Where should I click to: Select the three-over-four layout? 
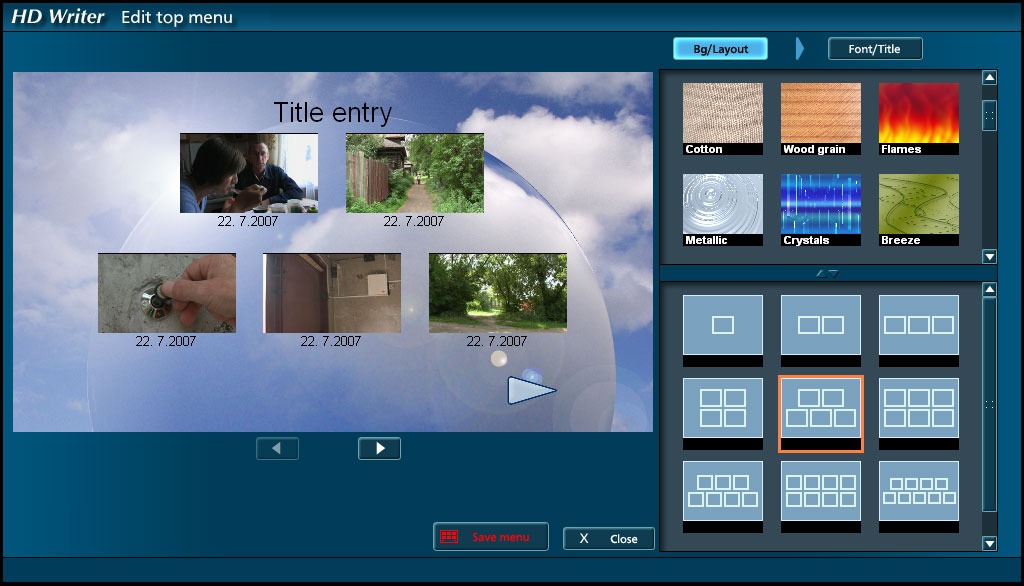722,496
